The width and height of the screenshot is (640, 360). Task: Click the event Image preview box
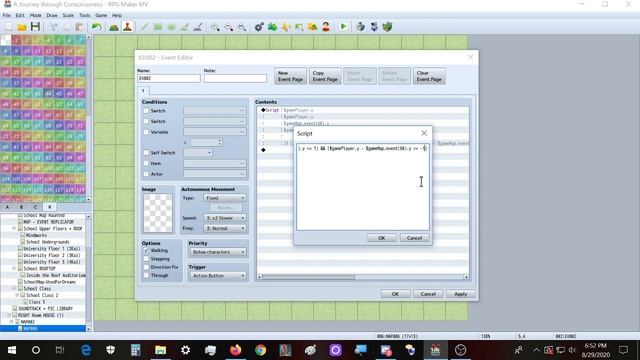[x=158, y=213]
